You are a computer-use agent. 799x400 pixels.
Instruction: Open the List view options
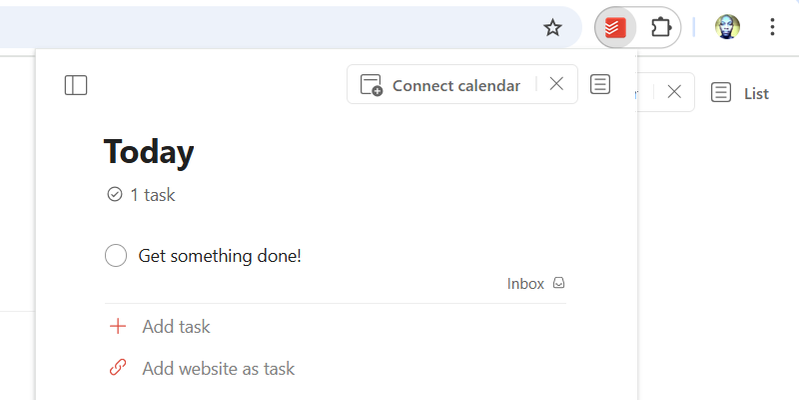[x=740, y=93]
